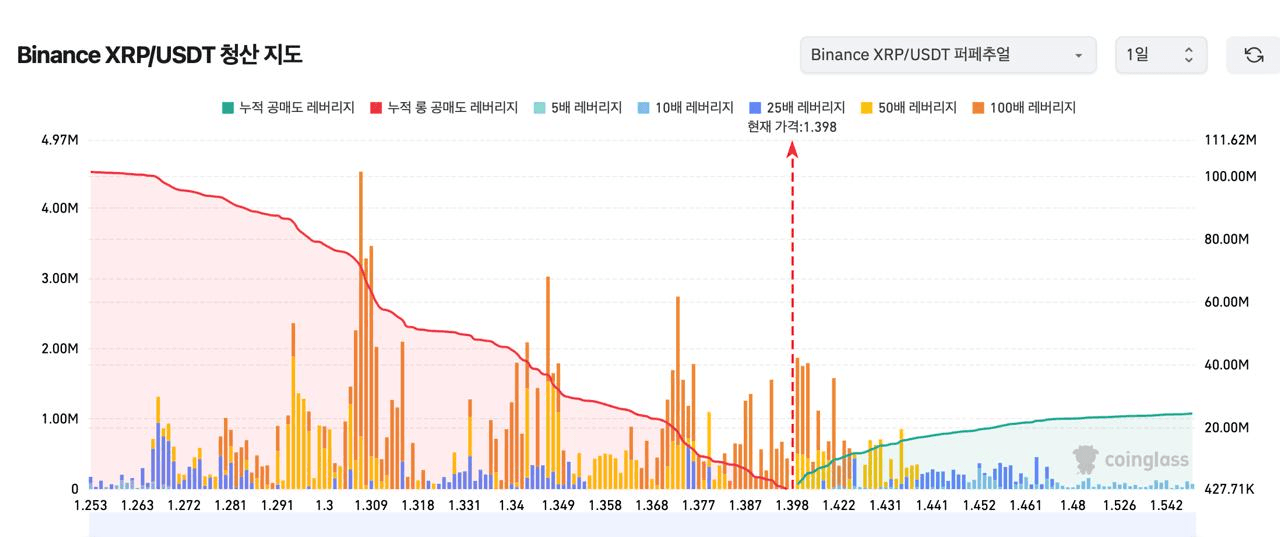Toggle the 누적 롱 공매도 레버리지 legend series
The width and height of the screenshot is (1280, 537).
coord(443,108)
